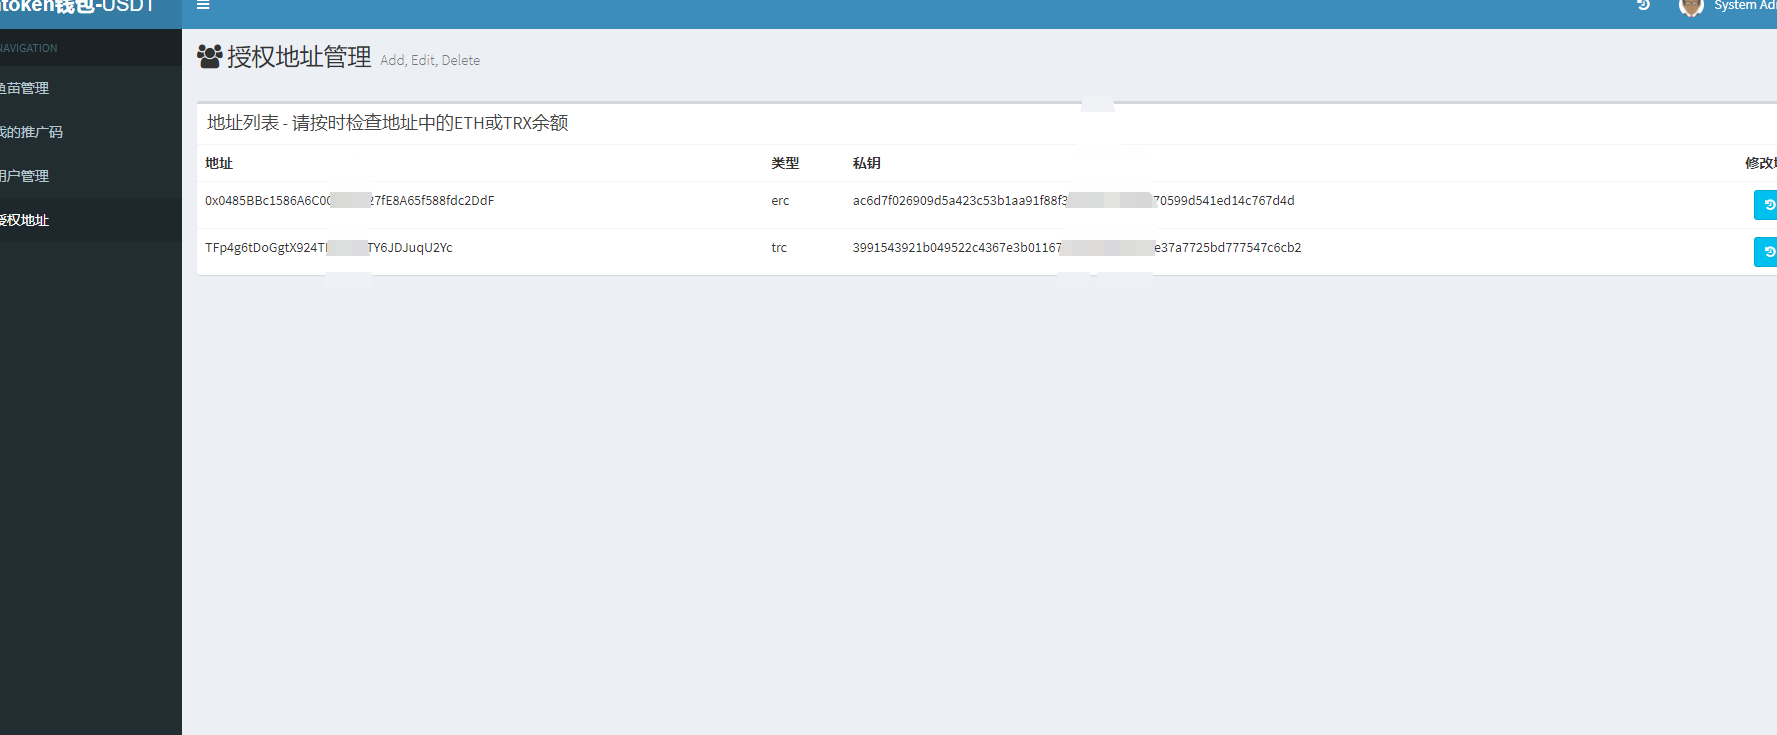Image resolution: width=1777 pixels, height=735 pixels.
Task: Click the edit button for the erc row
Action: click(x=1766, y=205)
